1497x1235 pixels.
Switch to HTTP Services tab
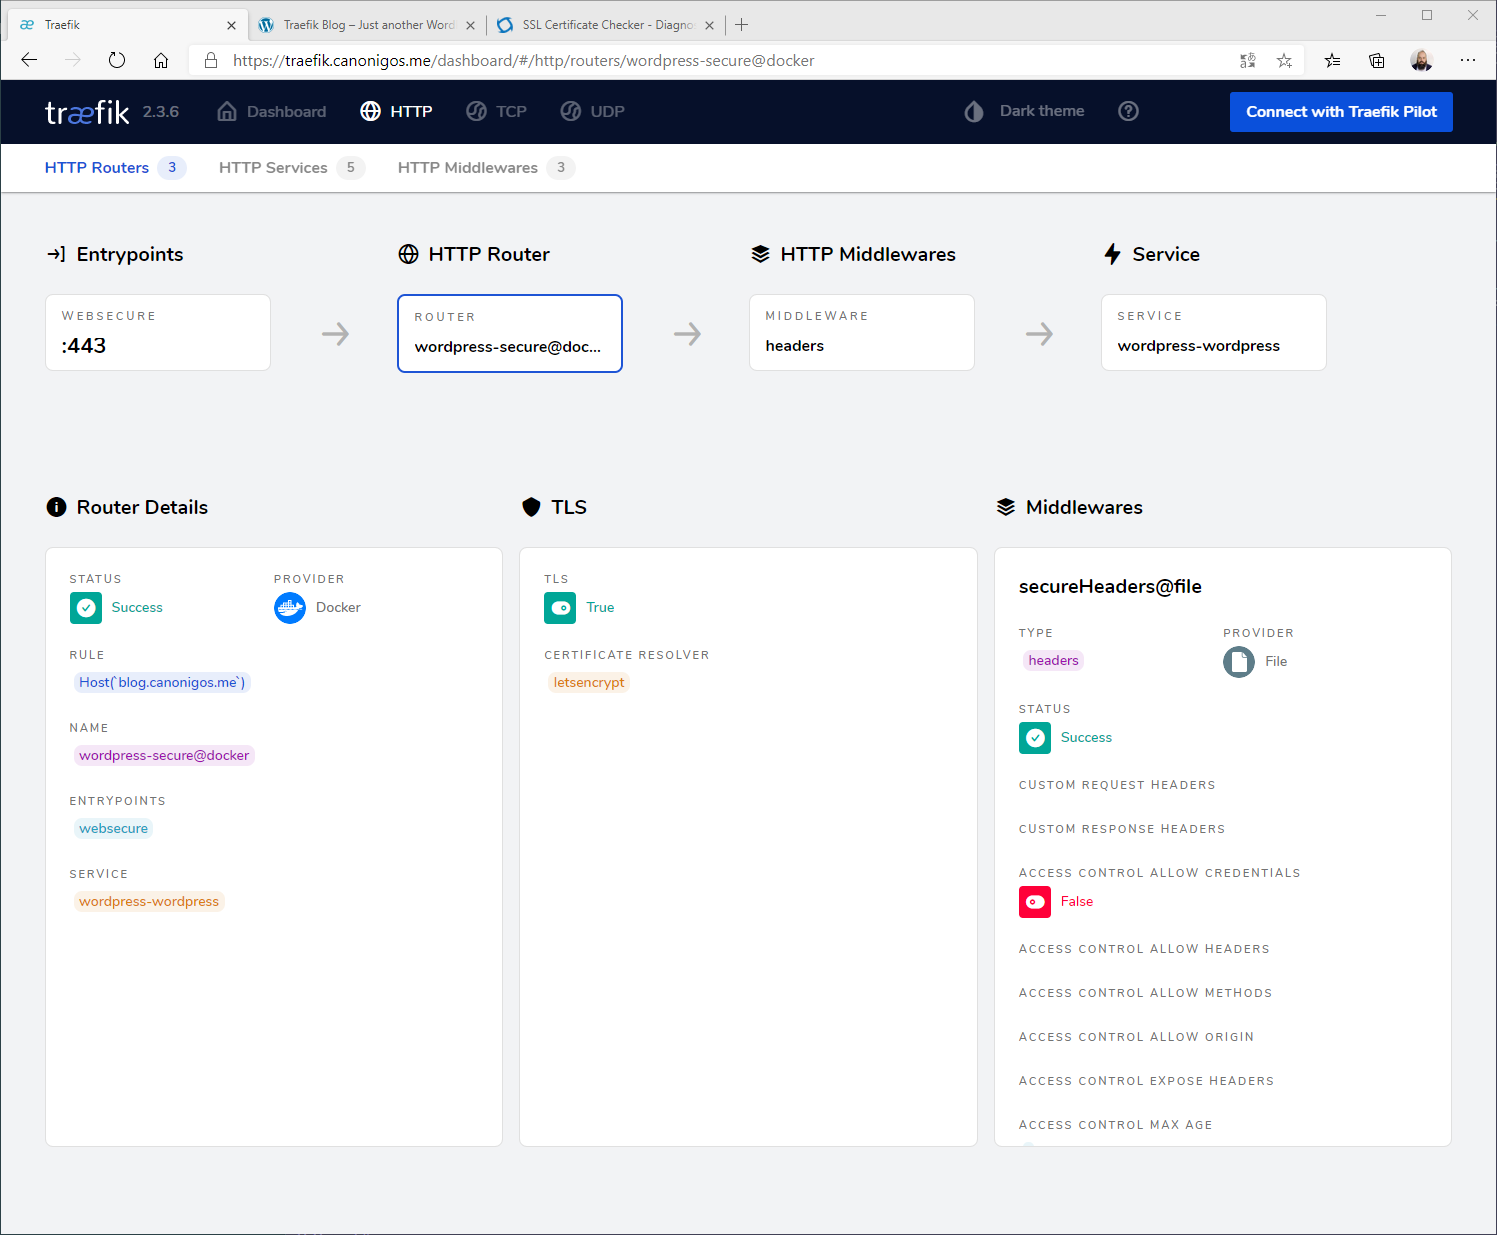pyautogui.click(x=273, y=168)
